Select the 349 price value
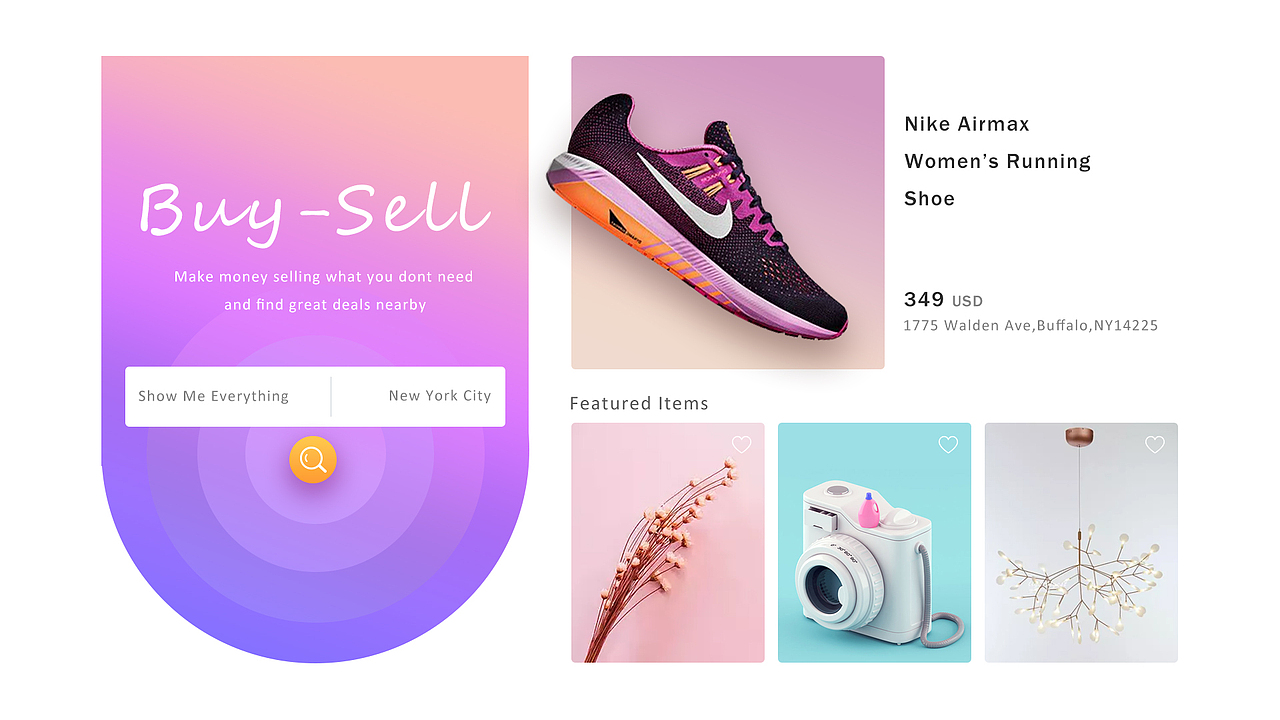 pos(924,299)
